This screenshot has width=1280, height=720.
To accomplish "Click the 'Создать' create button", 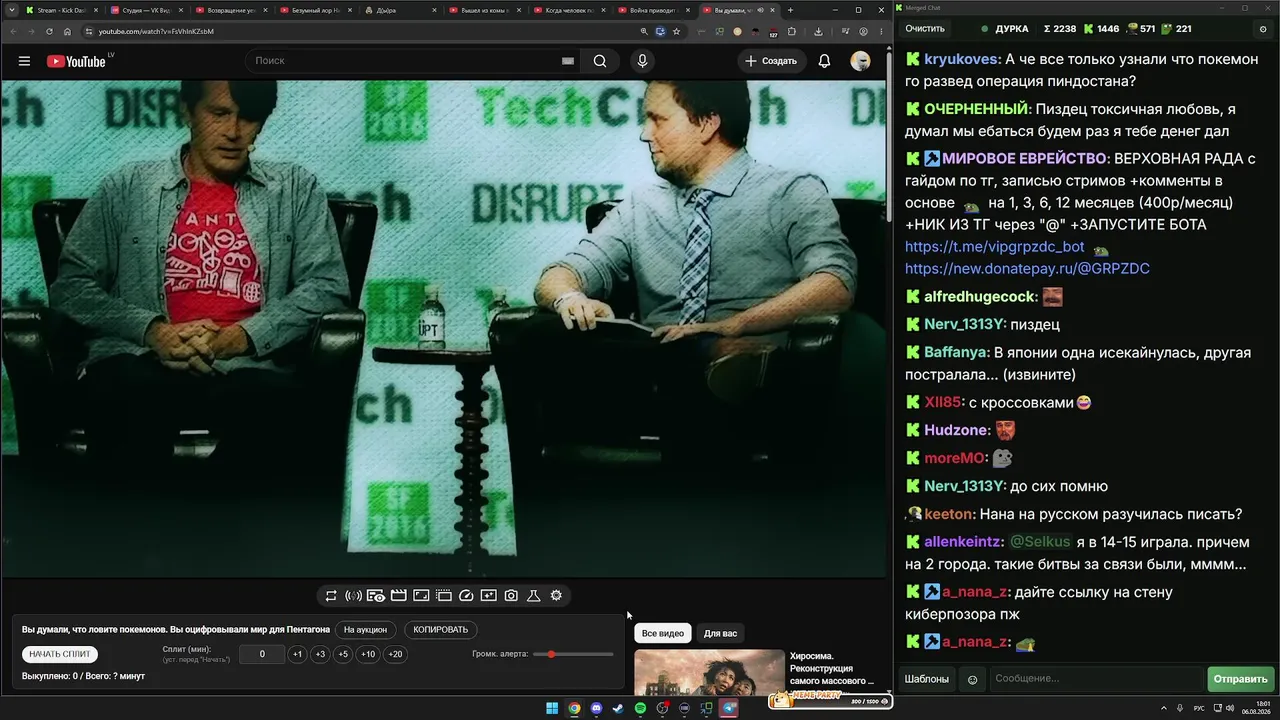I will (771, 61).
